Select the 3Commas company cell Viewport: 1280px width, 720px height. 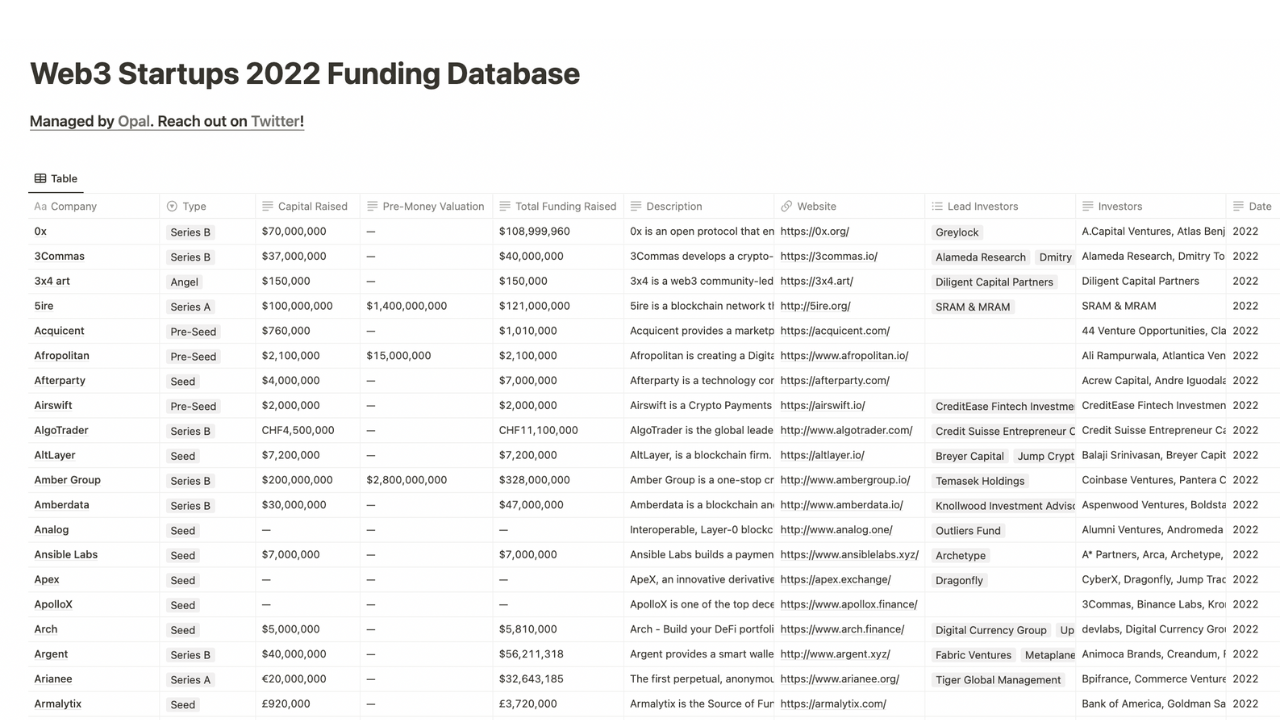(x=94, y=256)
